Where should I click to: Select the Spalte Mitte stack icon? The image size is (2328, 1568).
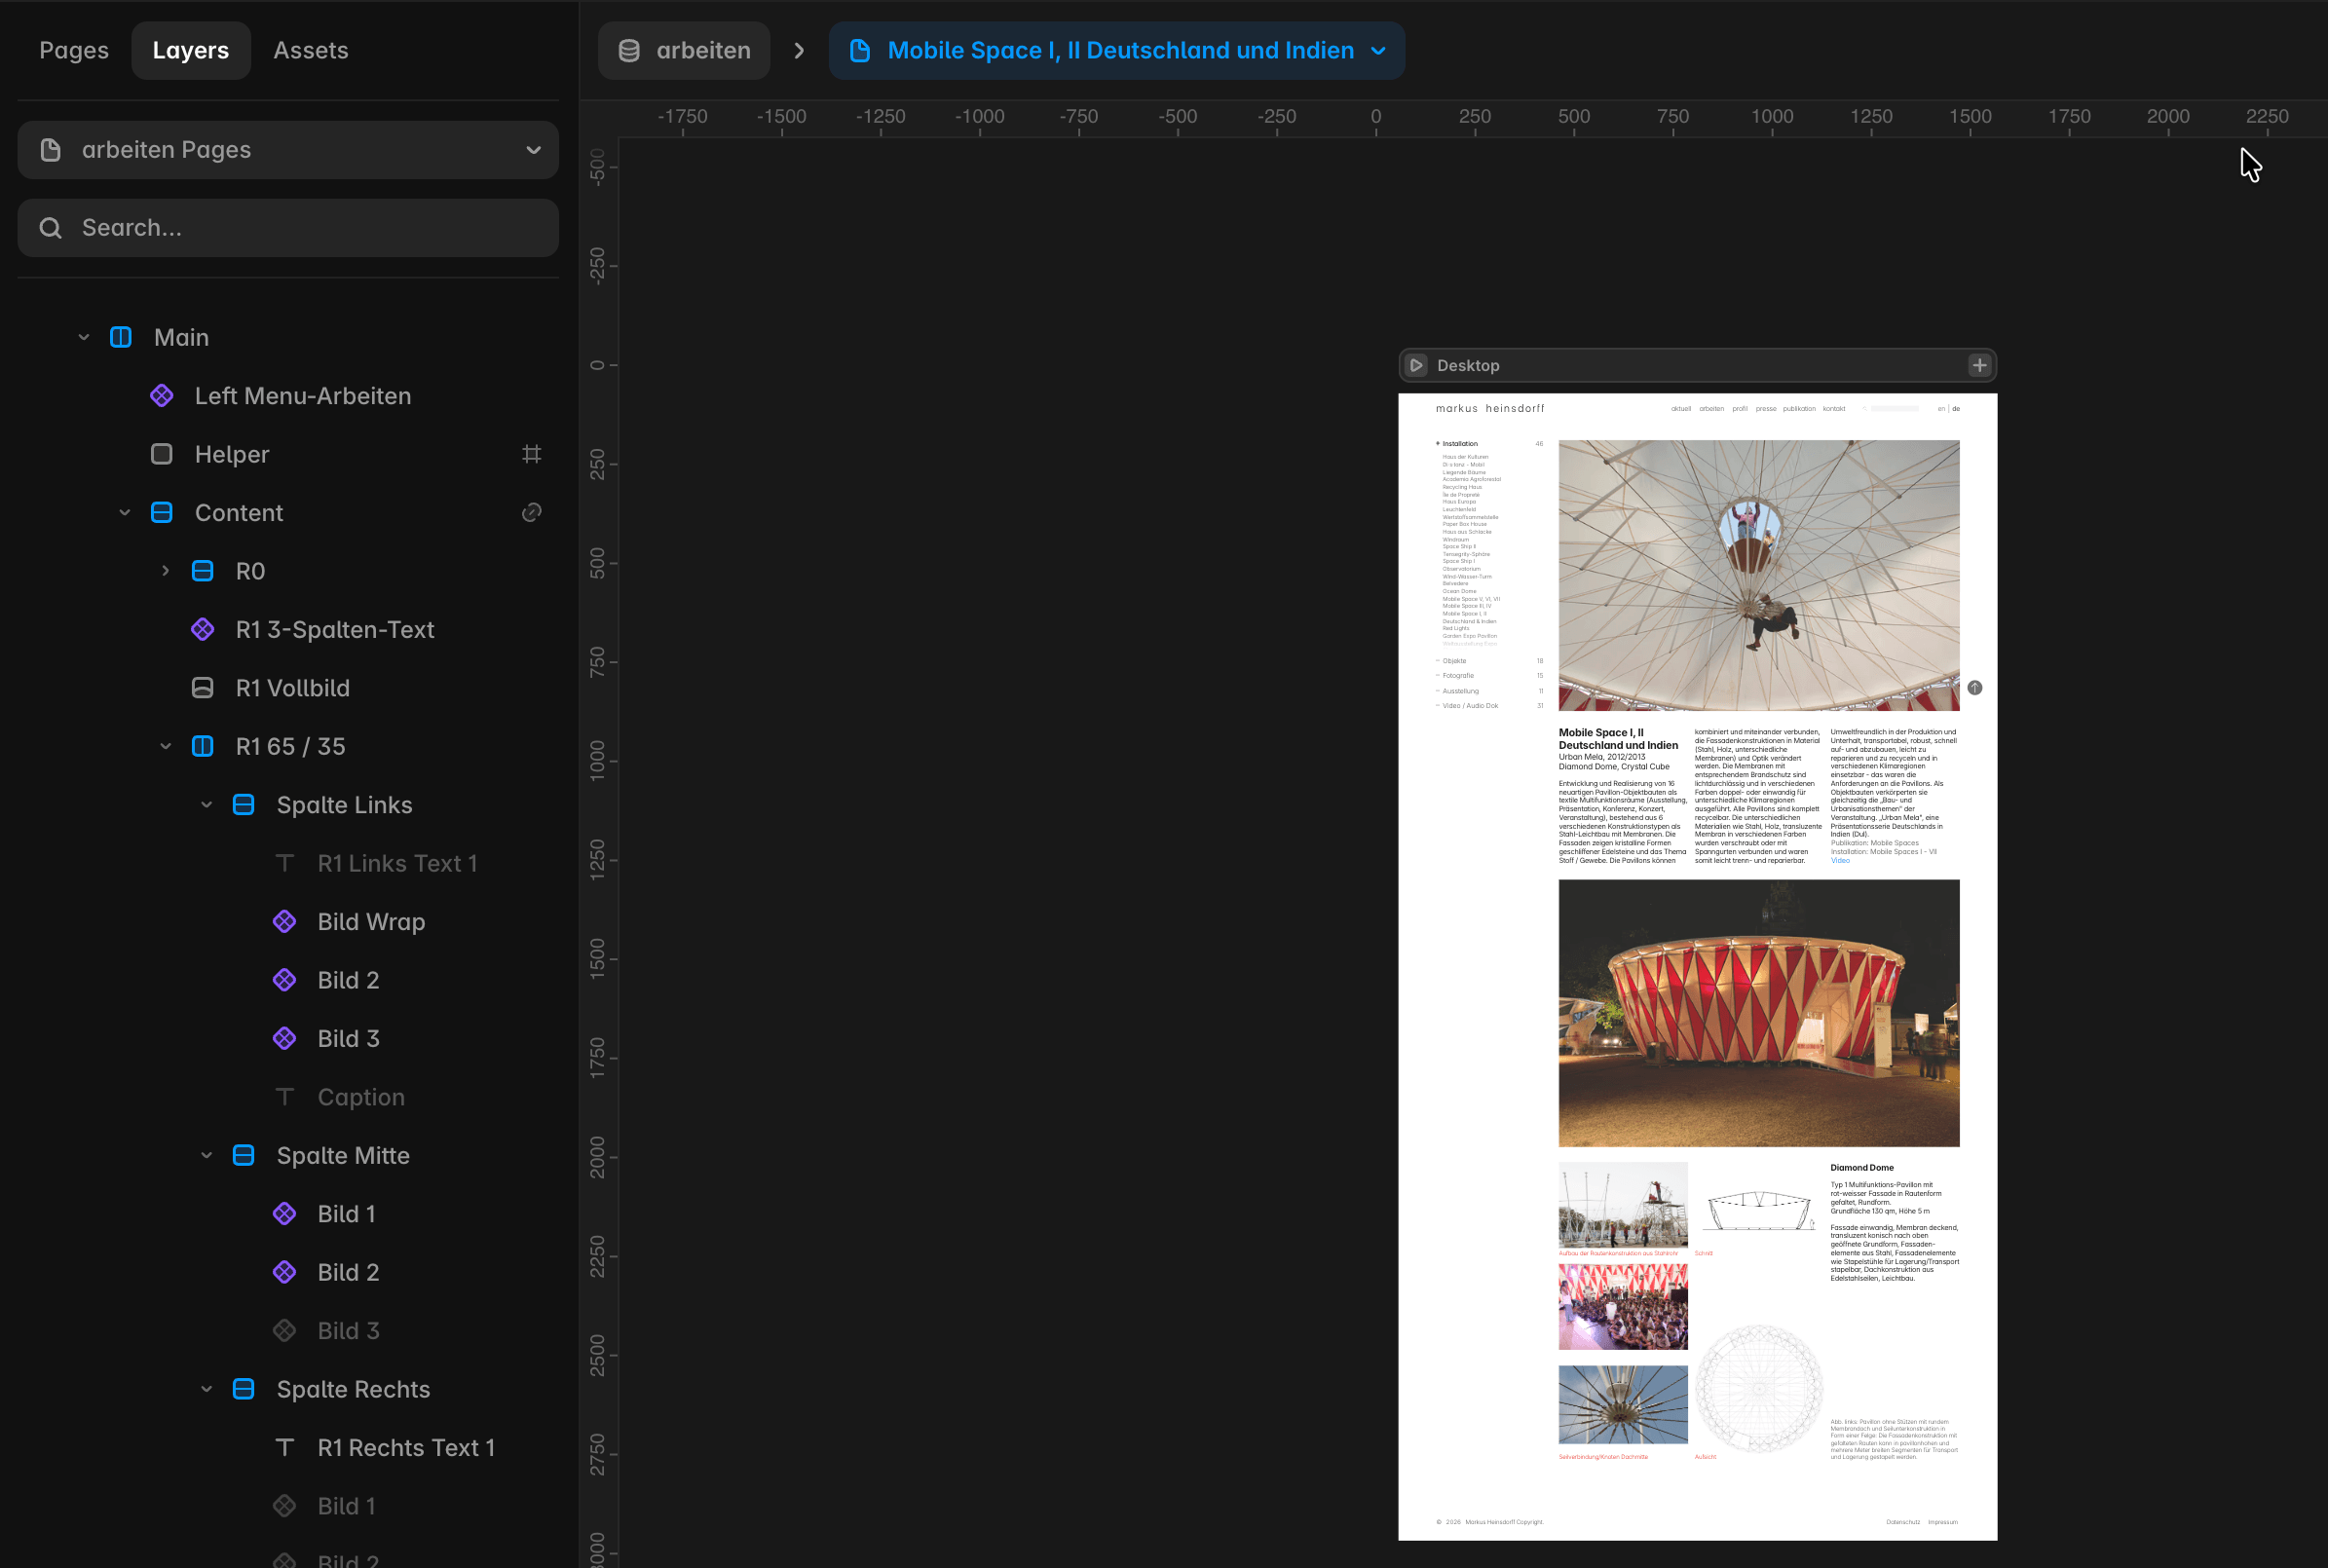[x=244, y=1156]
